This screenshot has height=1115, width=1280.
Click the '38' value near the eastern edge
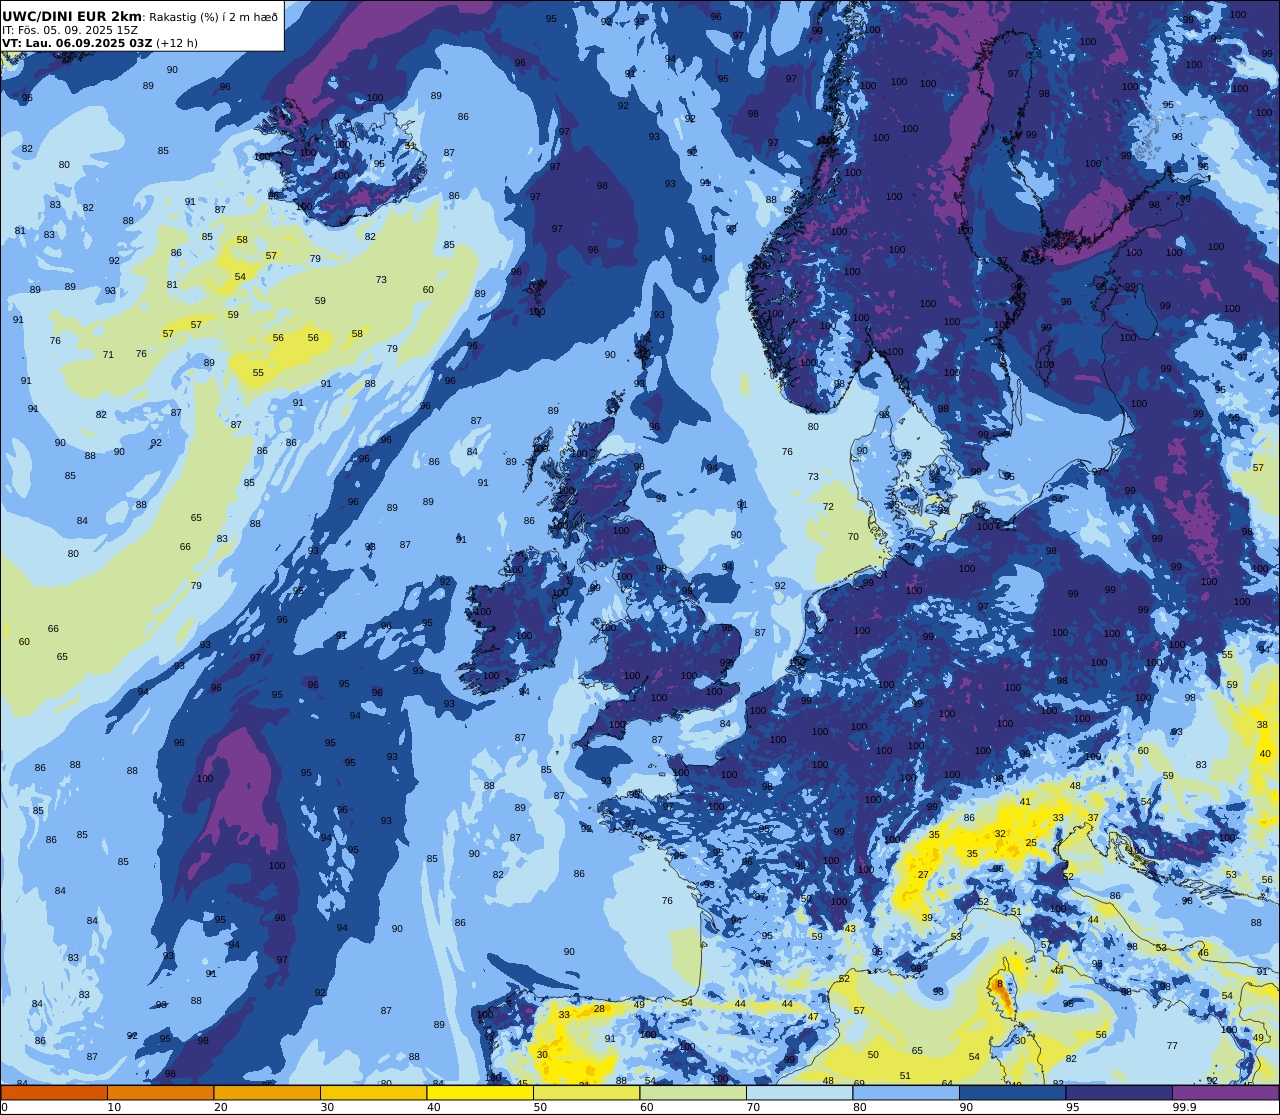tap(1262, 724)
